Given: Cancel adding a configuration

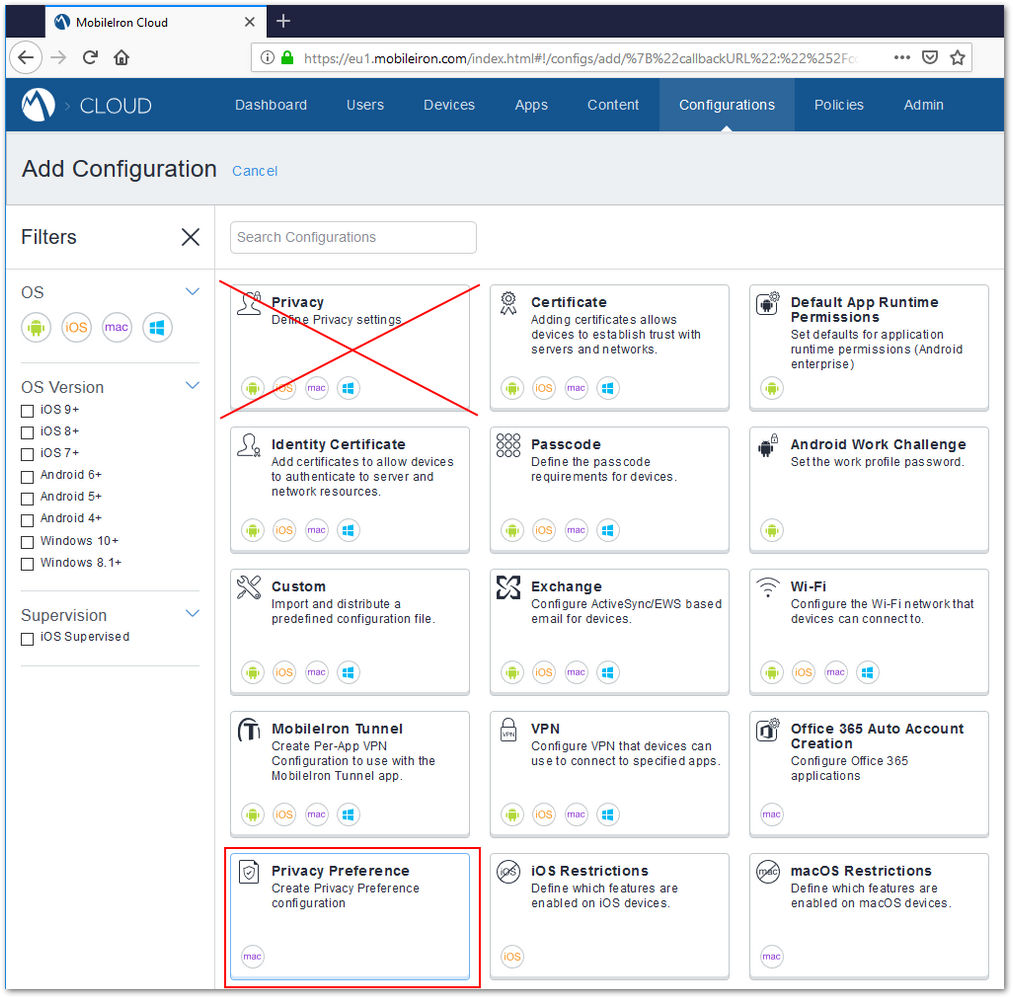Looking at the screenshot, I should pyautogui.click(x=255, y=171).
